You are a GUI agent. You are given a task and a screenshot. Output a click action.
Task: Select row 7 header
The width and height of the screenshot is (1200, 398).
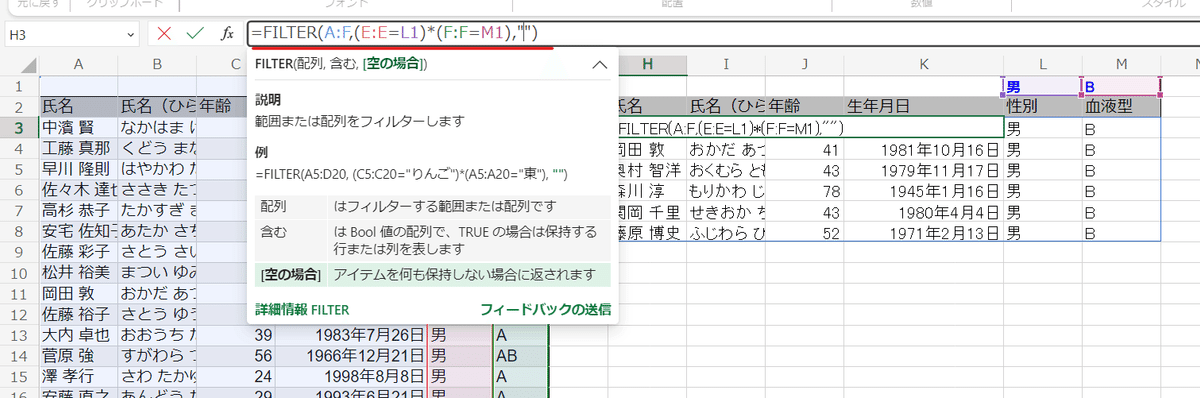[19, 212]
